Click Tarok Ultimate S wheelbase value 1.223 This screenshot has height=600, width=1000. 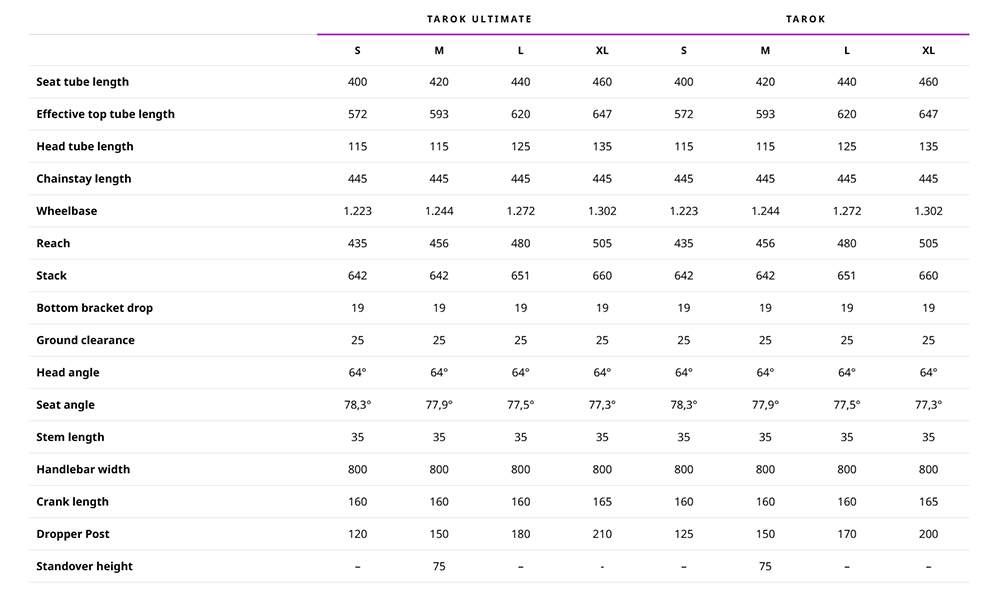[x=357, y=211]
